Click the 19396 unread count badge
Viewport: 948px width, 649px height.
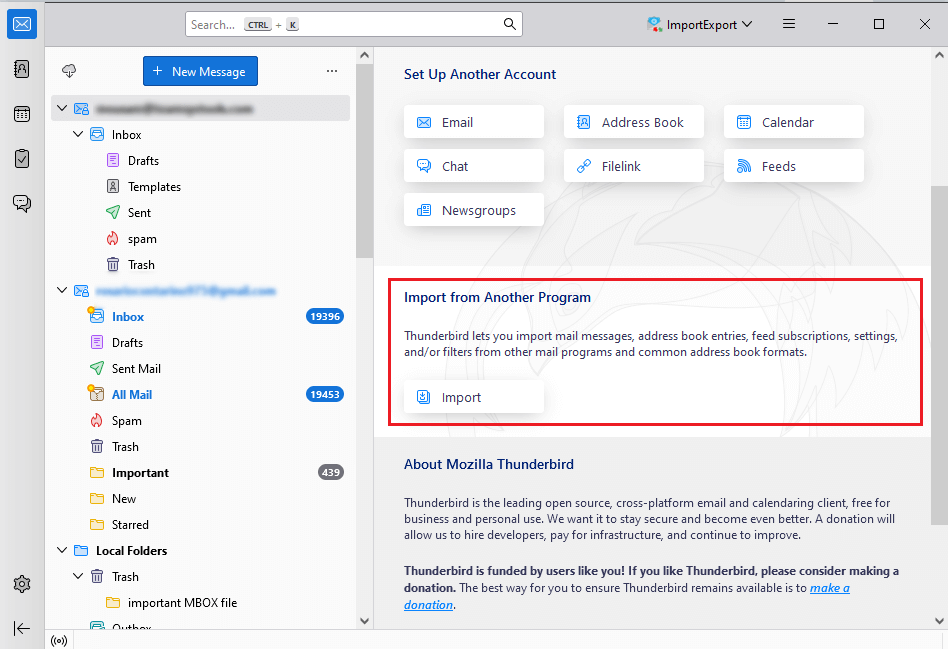[x=325, y=316]
